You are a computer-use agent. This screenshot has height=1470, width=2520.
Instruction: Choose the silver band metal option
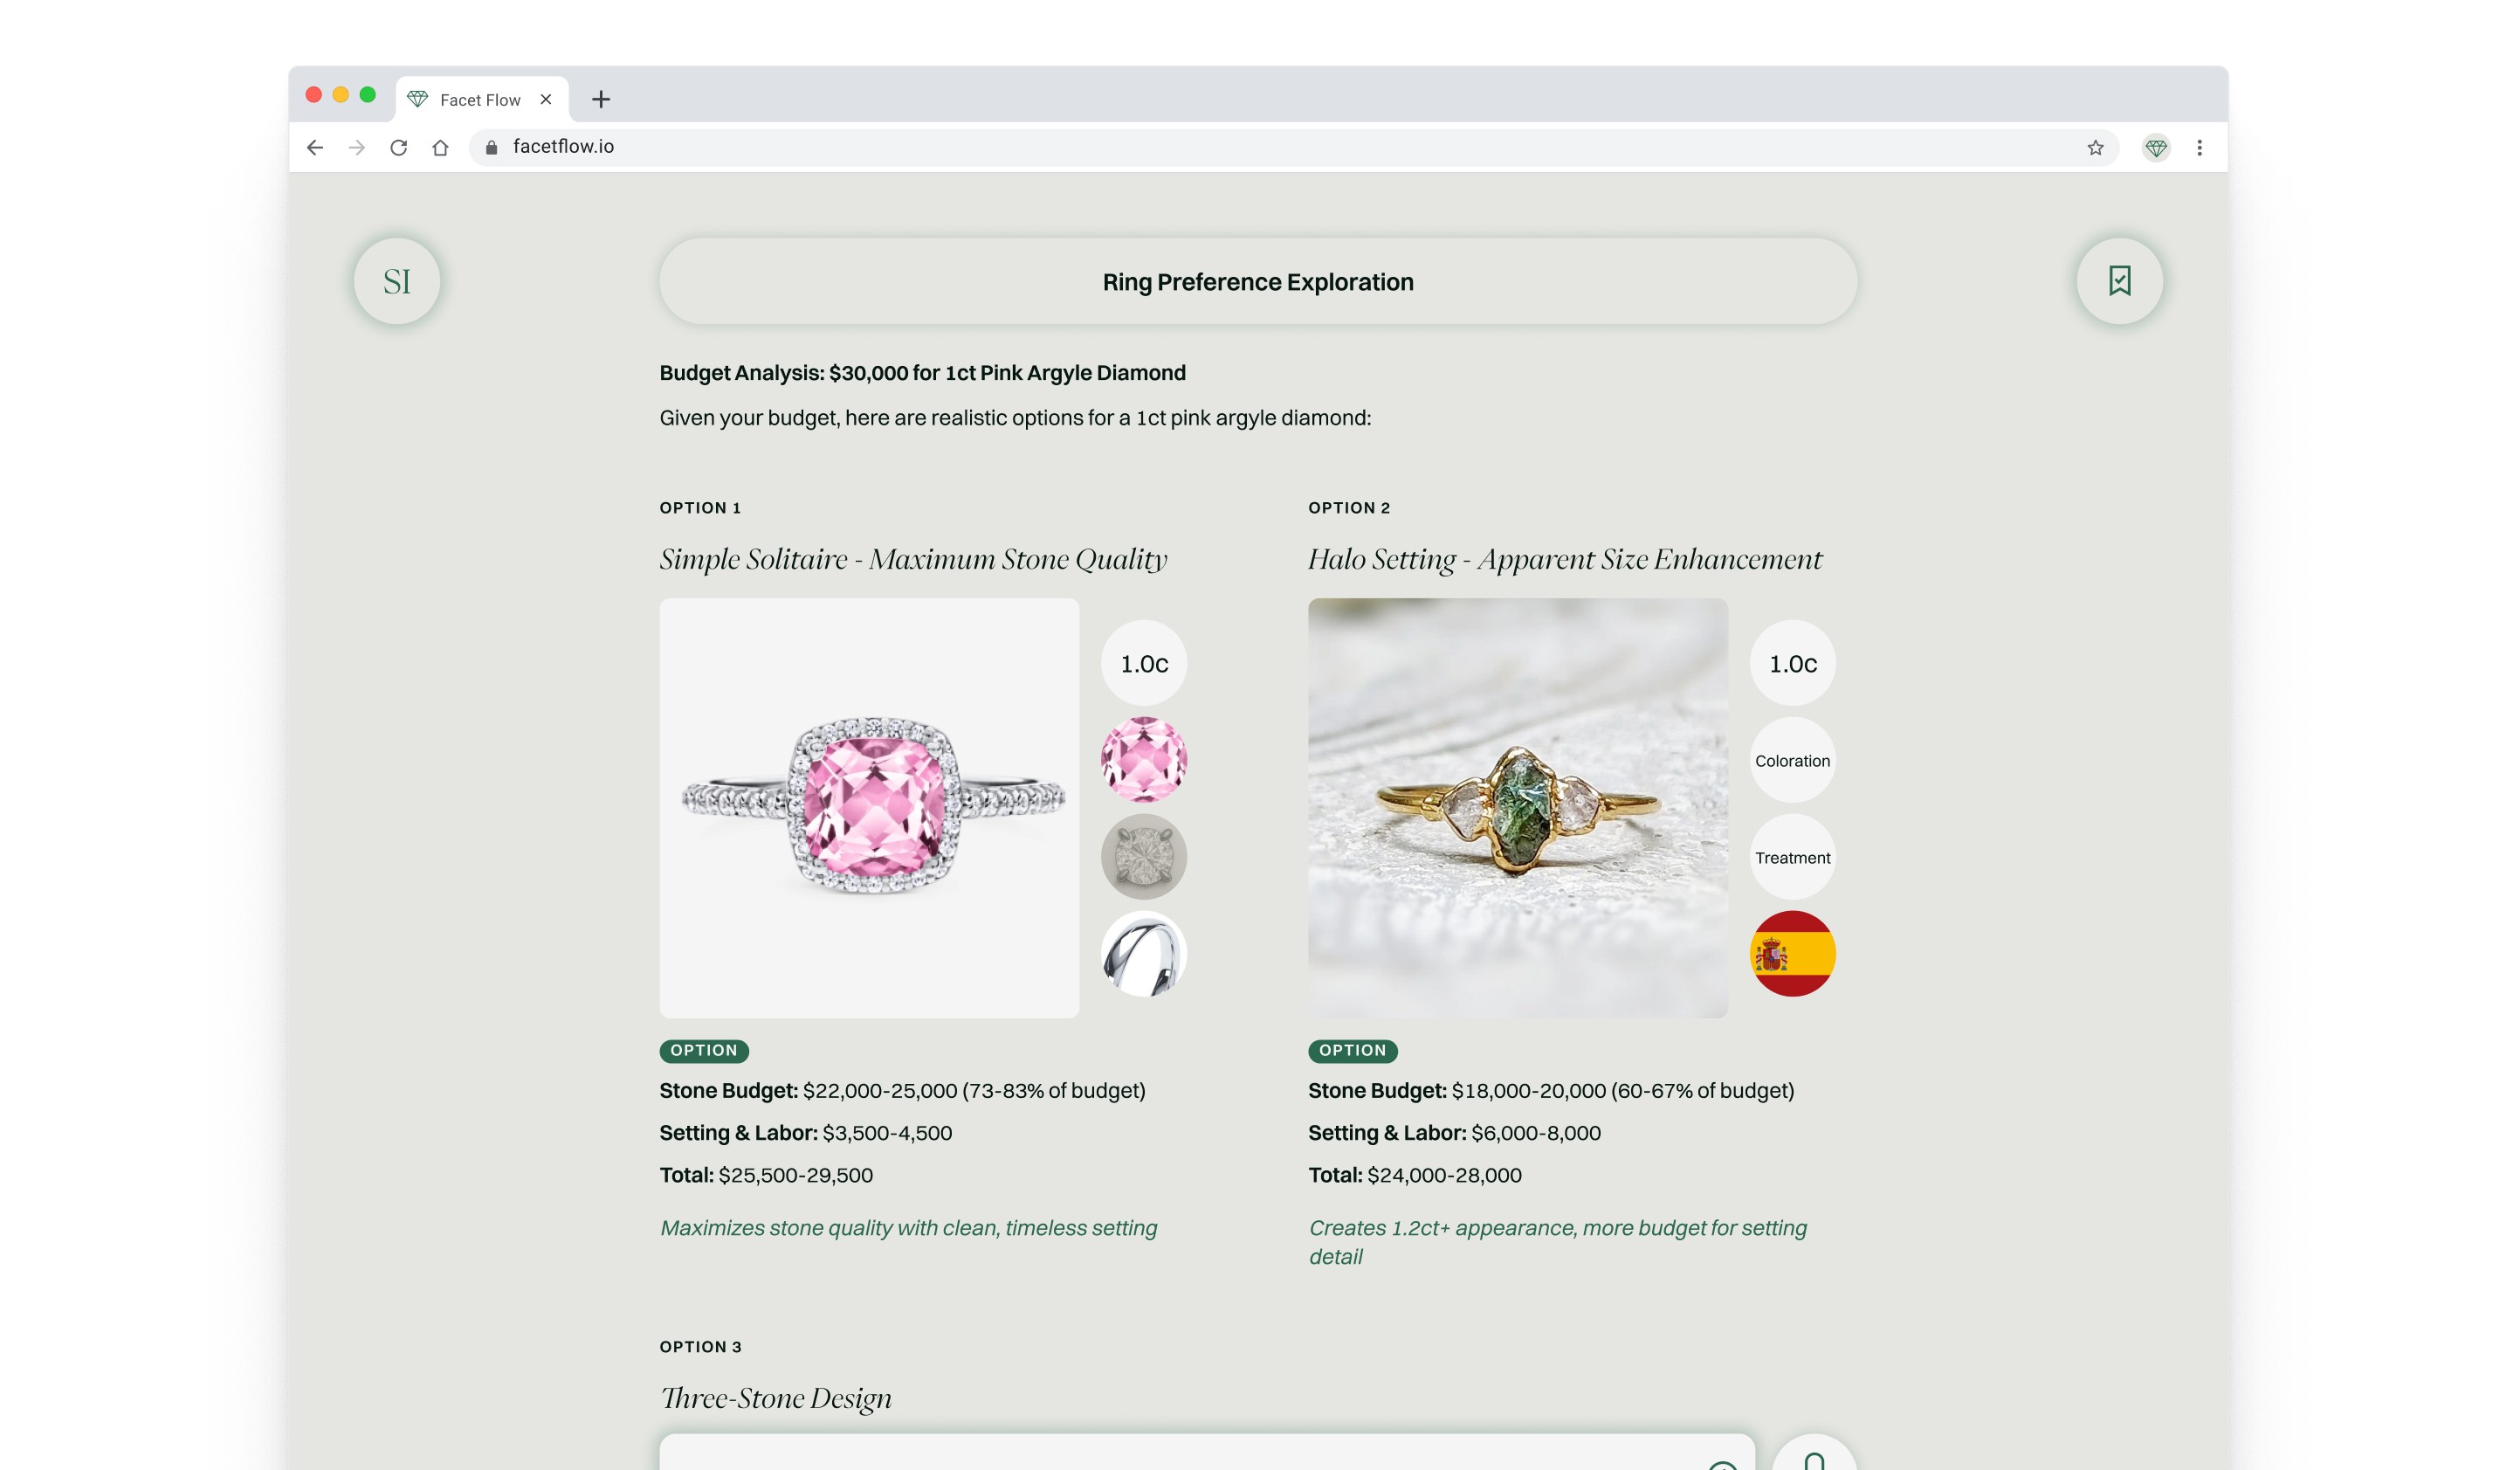click(1143, 954)
